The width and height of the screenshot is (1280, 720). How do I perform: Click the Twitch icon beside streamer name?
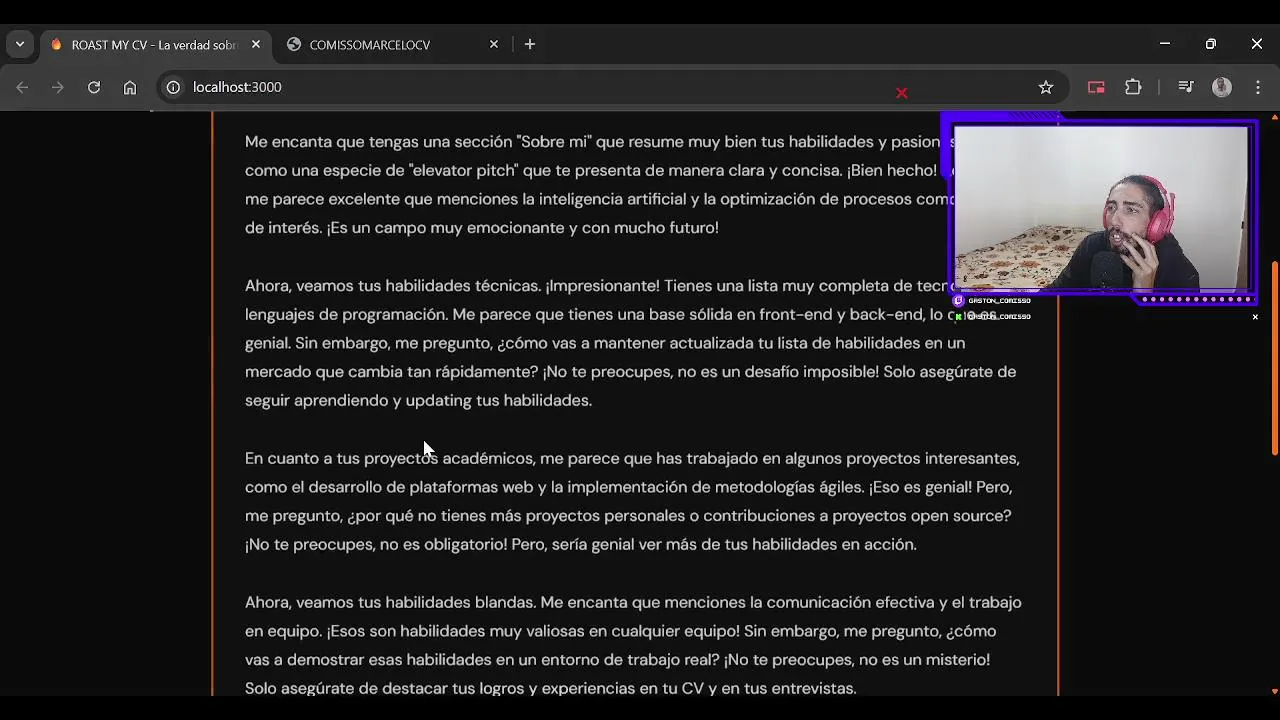[959, 301]
